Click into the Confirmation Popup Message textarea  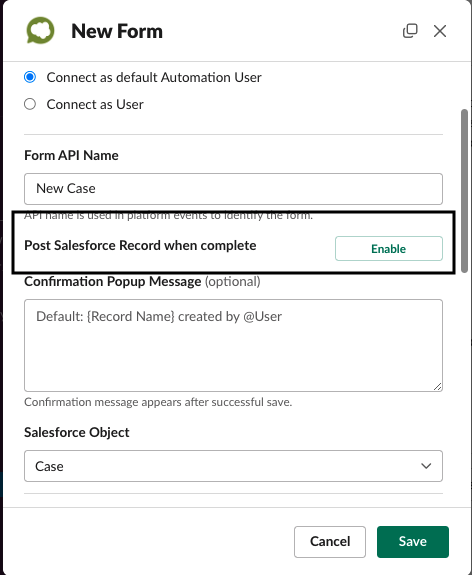click(233, 345)
